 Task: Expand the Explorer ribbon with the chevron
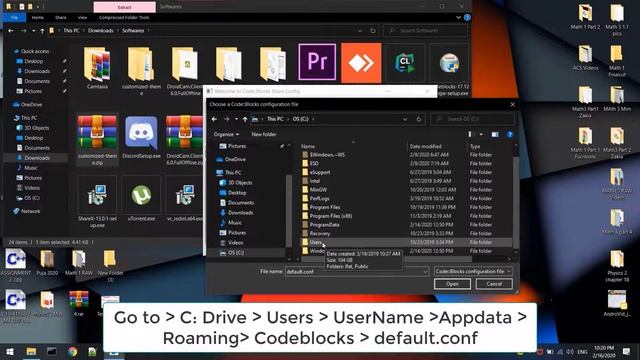coord(458,18)
